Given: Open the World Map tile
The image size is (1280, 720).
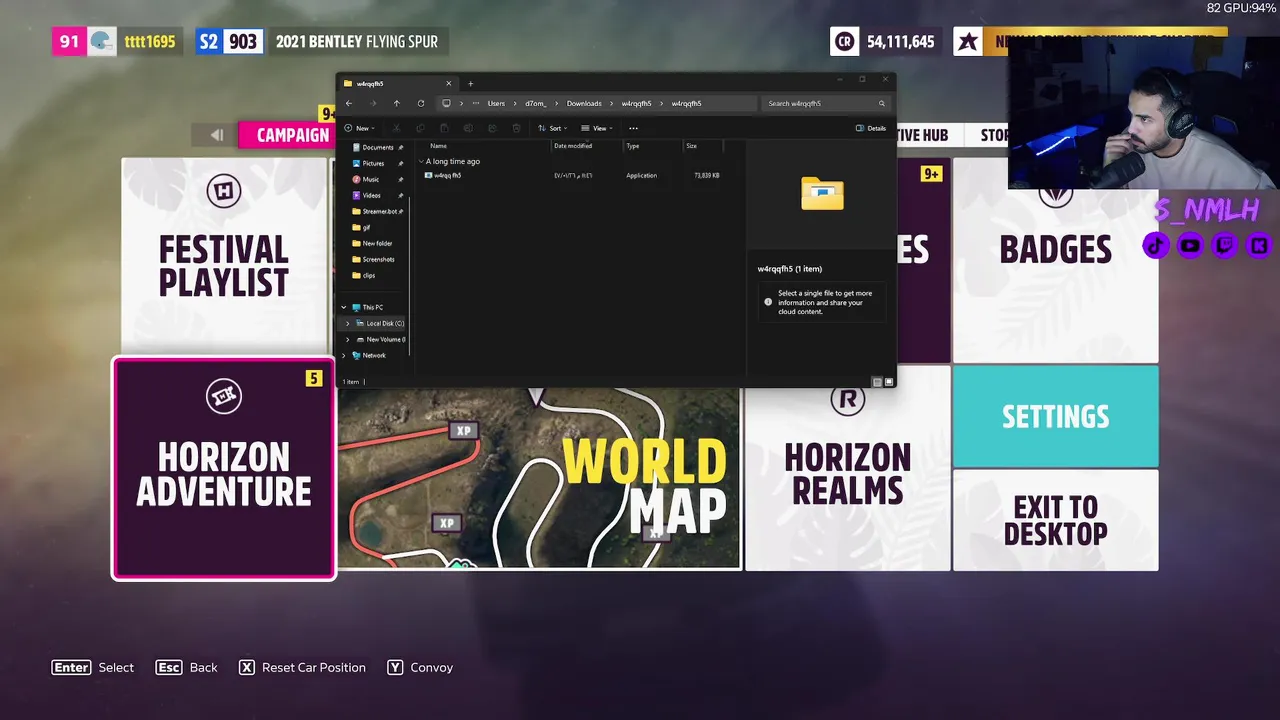Looking at the screenshot, I should click(x=539, y=478).
